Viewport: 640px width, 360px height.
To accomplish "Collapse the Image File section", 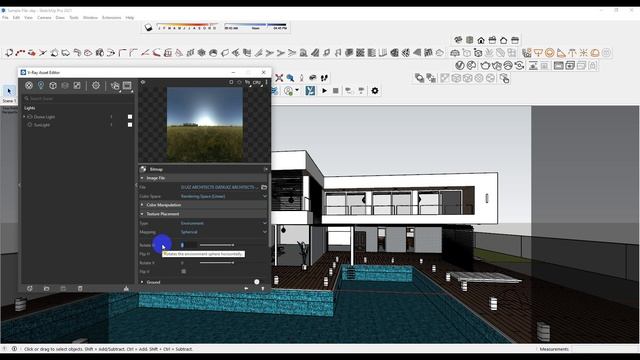I will [x=142, y=178].
